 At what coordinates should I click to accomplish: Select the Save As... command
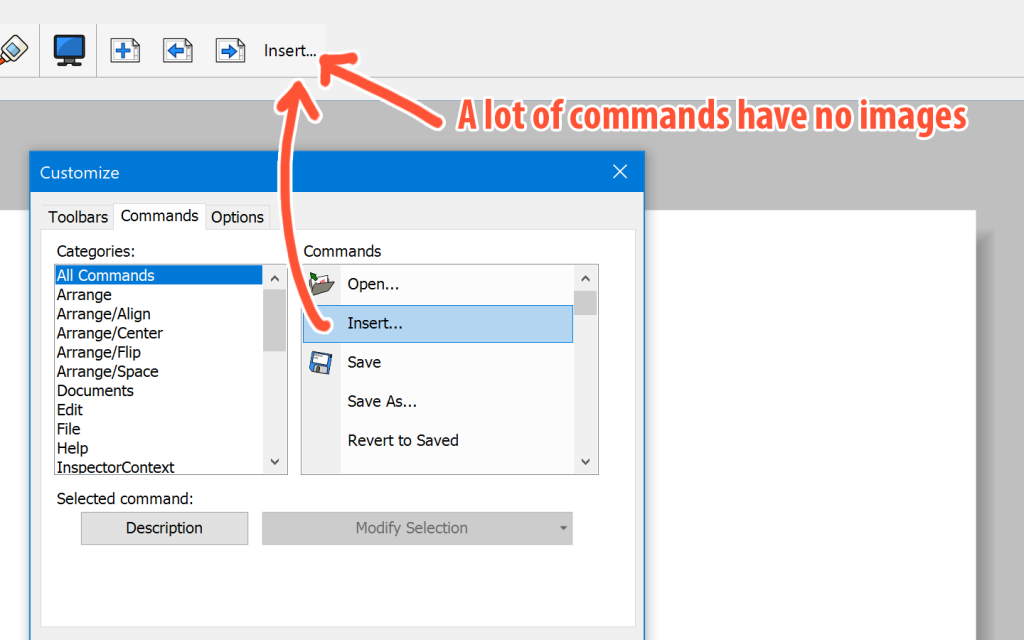click(382, 401)
